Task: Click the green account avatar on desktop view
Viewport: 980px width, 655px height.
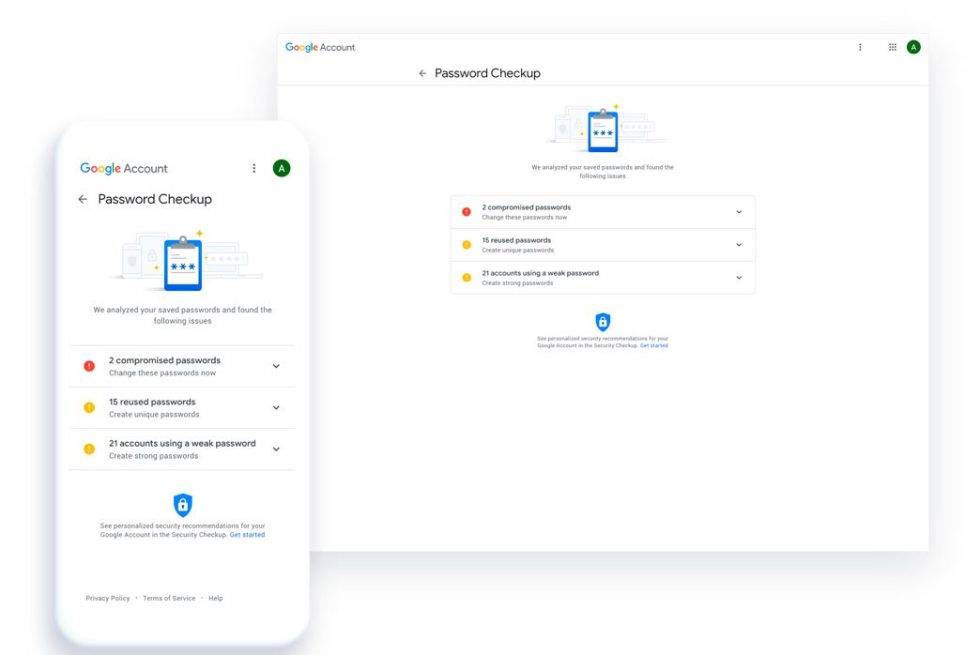Action: point(913,47)
